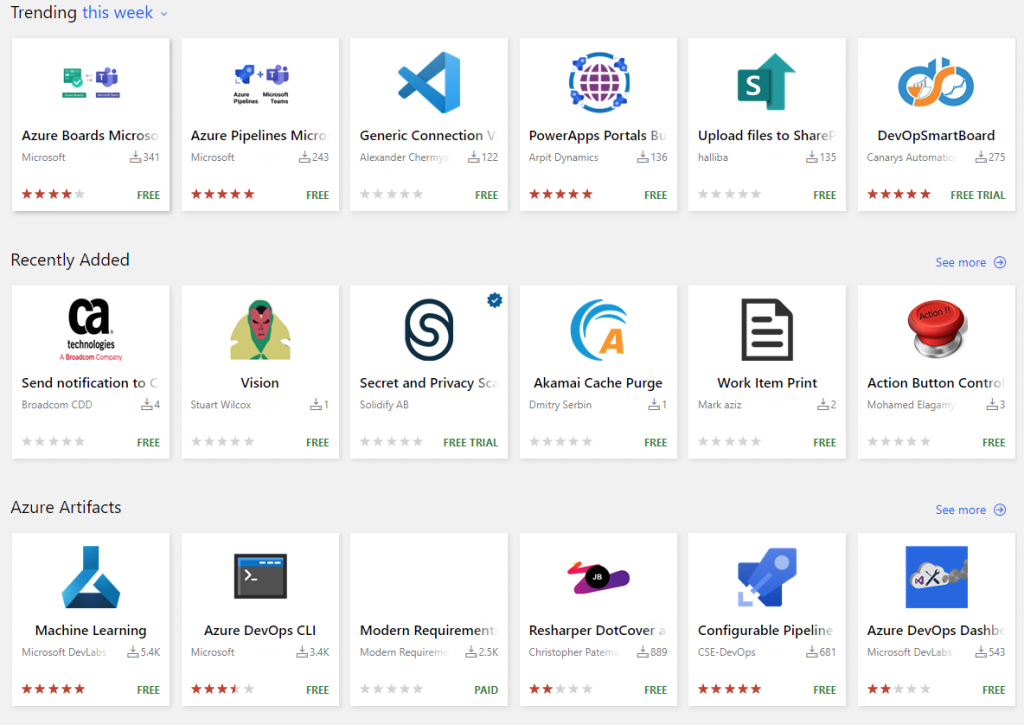This screenshot has width=1024, height=725.
Task: Click publisher name 'Solidify AB'
Action: pos(384,405)
